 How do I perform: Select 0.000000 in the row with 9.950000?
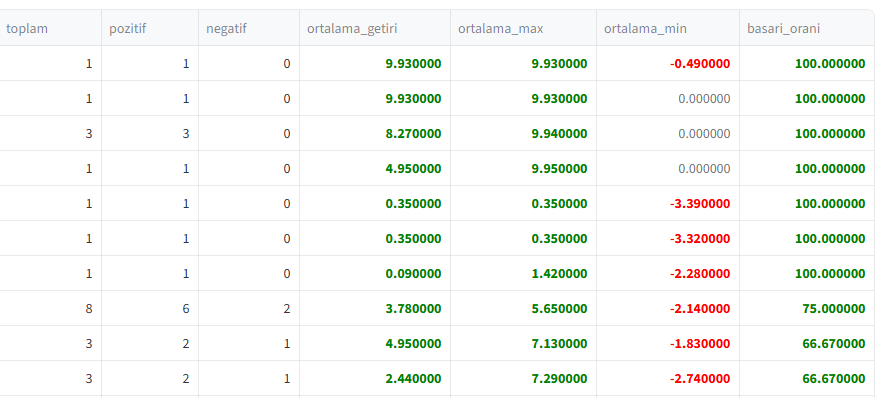[668, 168]
